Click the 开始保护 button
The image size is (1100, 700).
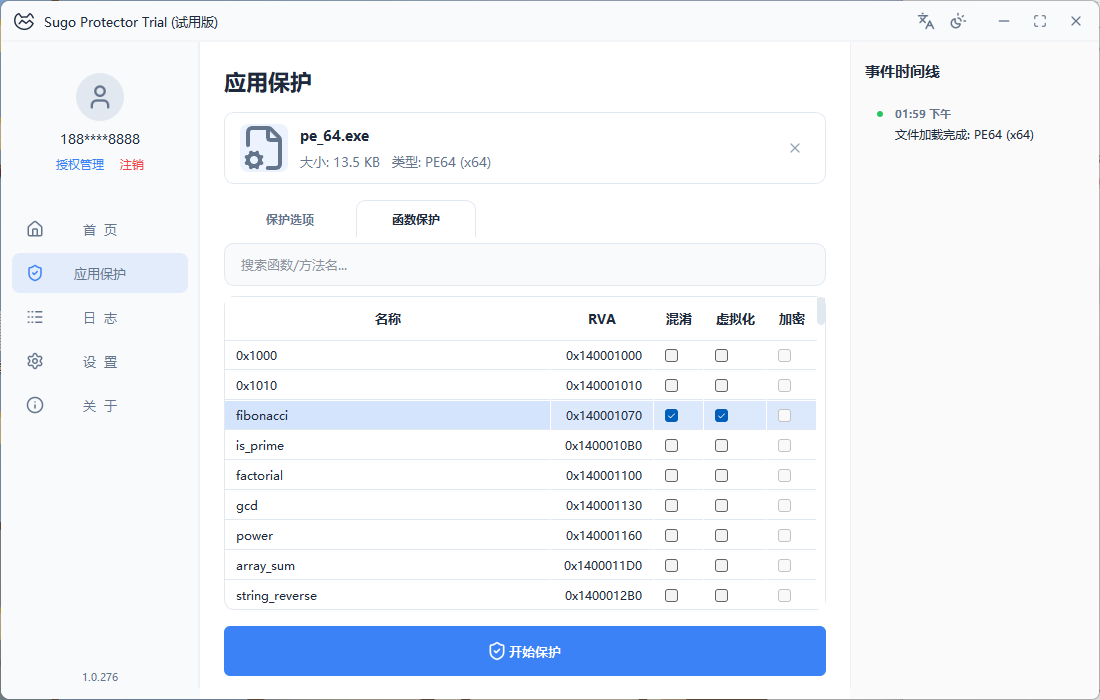coord(525,652)
